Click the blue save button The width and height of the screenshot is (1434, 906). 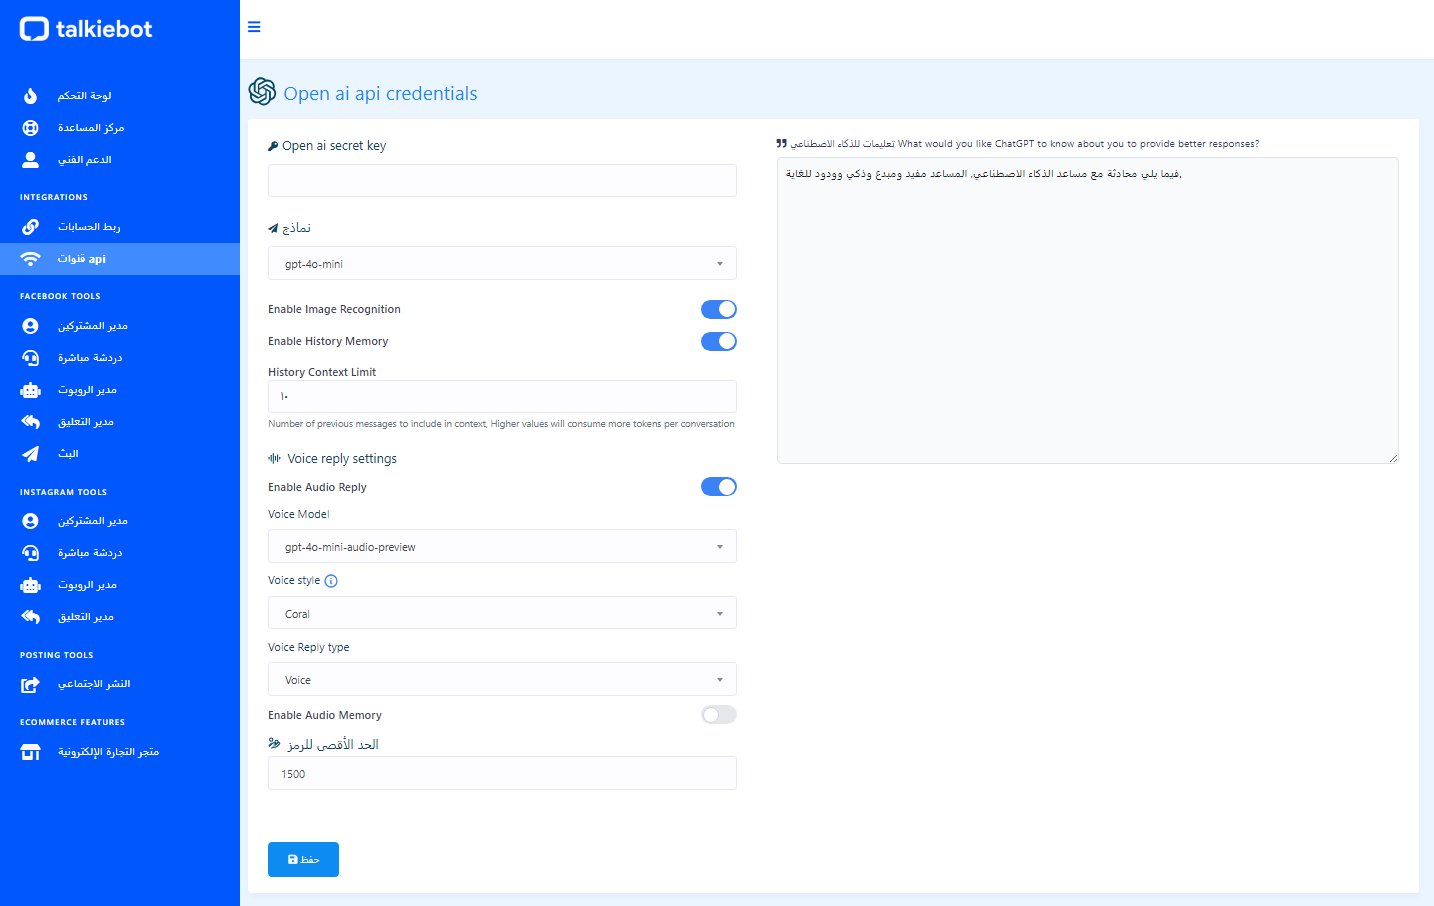[303, 859]
